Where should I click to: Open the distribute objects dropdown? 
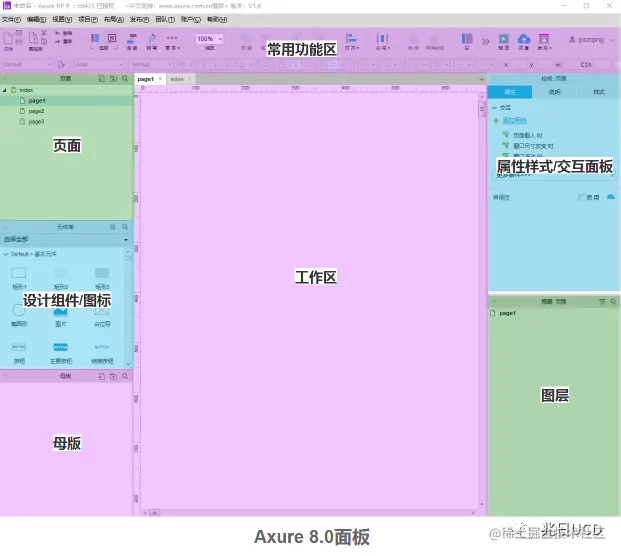coord(382,41)
